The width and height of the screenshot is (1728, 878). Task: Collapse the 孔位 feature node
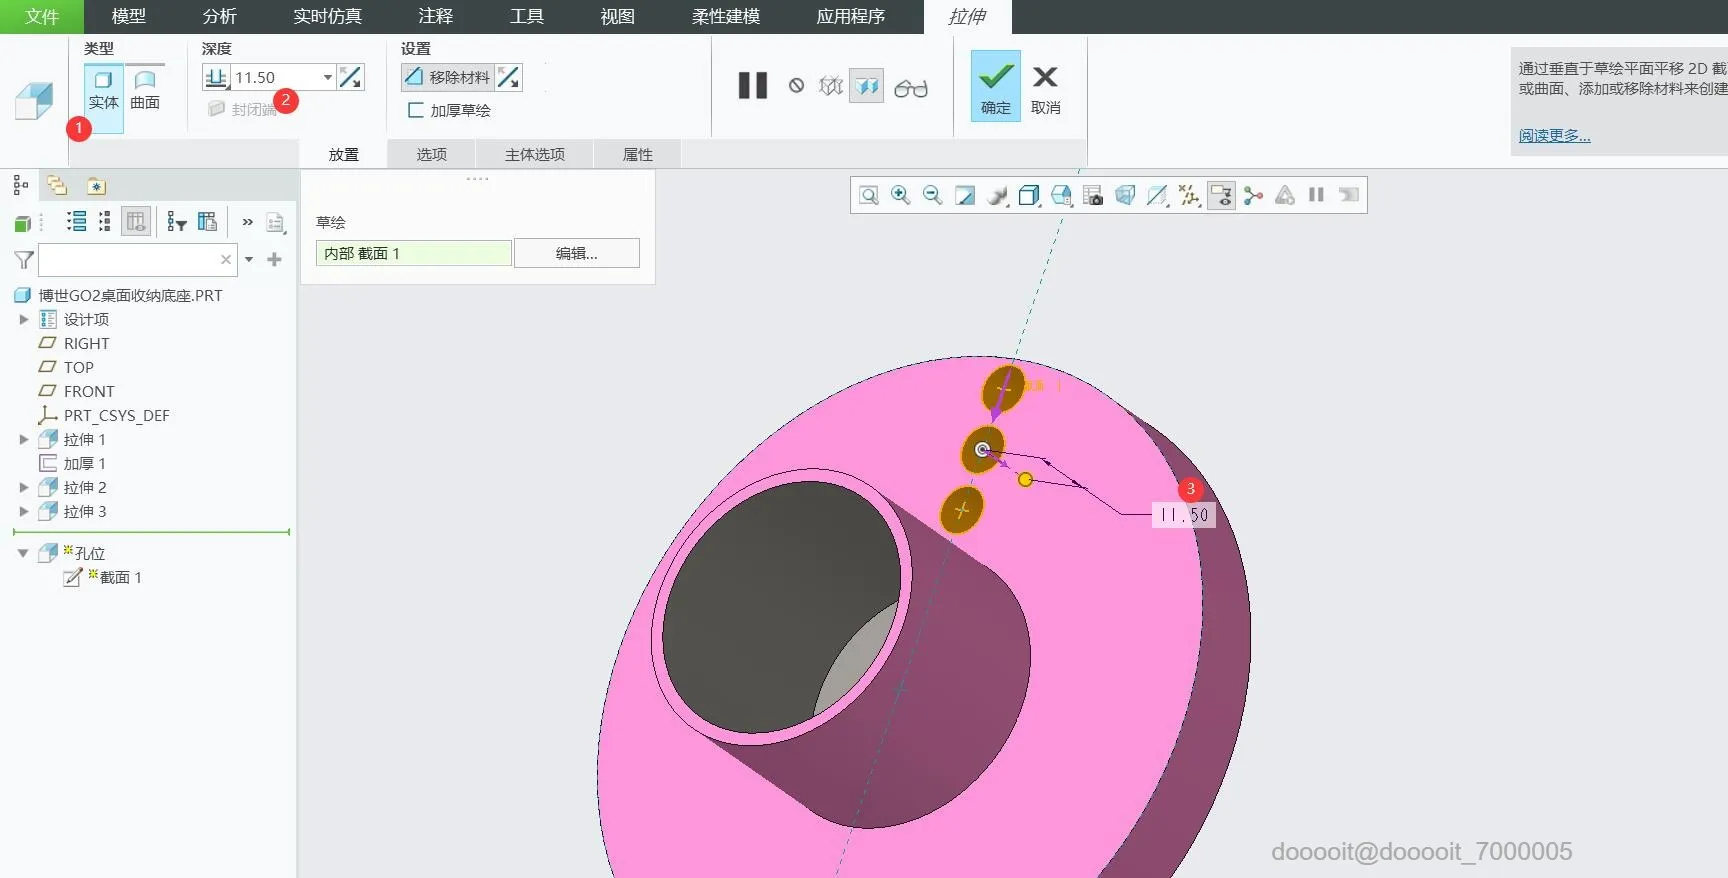pos(23,553)
